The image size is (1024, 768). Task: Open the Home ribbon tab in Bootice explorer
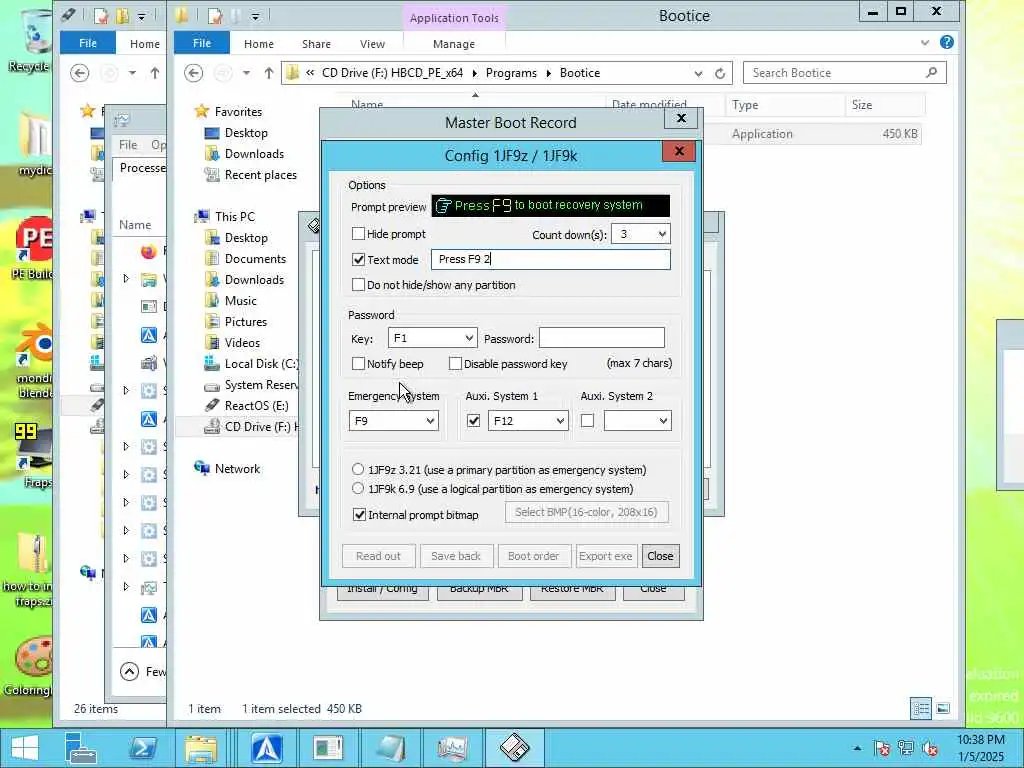pos(259,44)
